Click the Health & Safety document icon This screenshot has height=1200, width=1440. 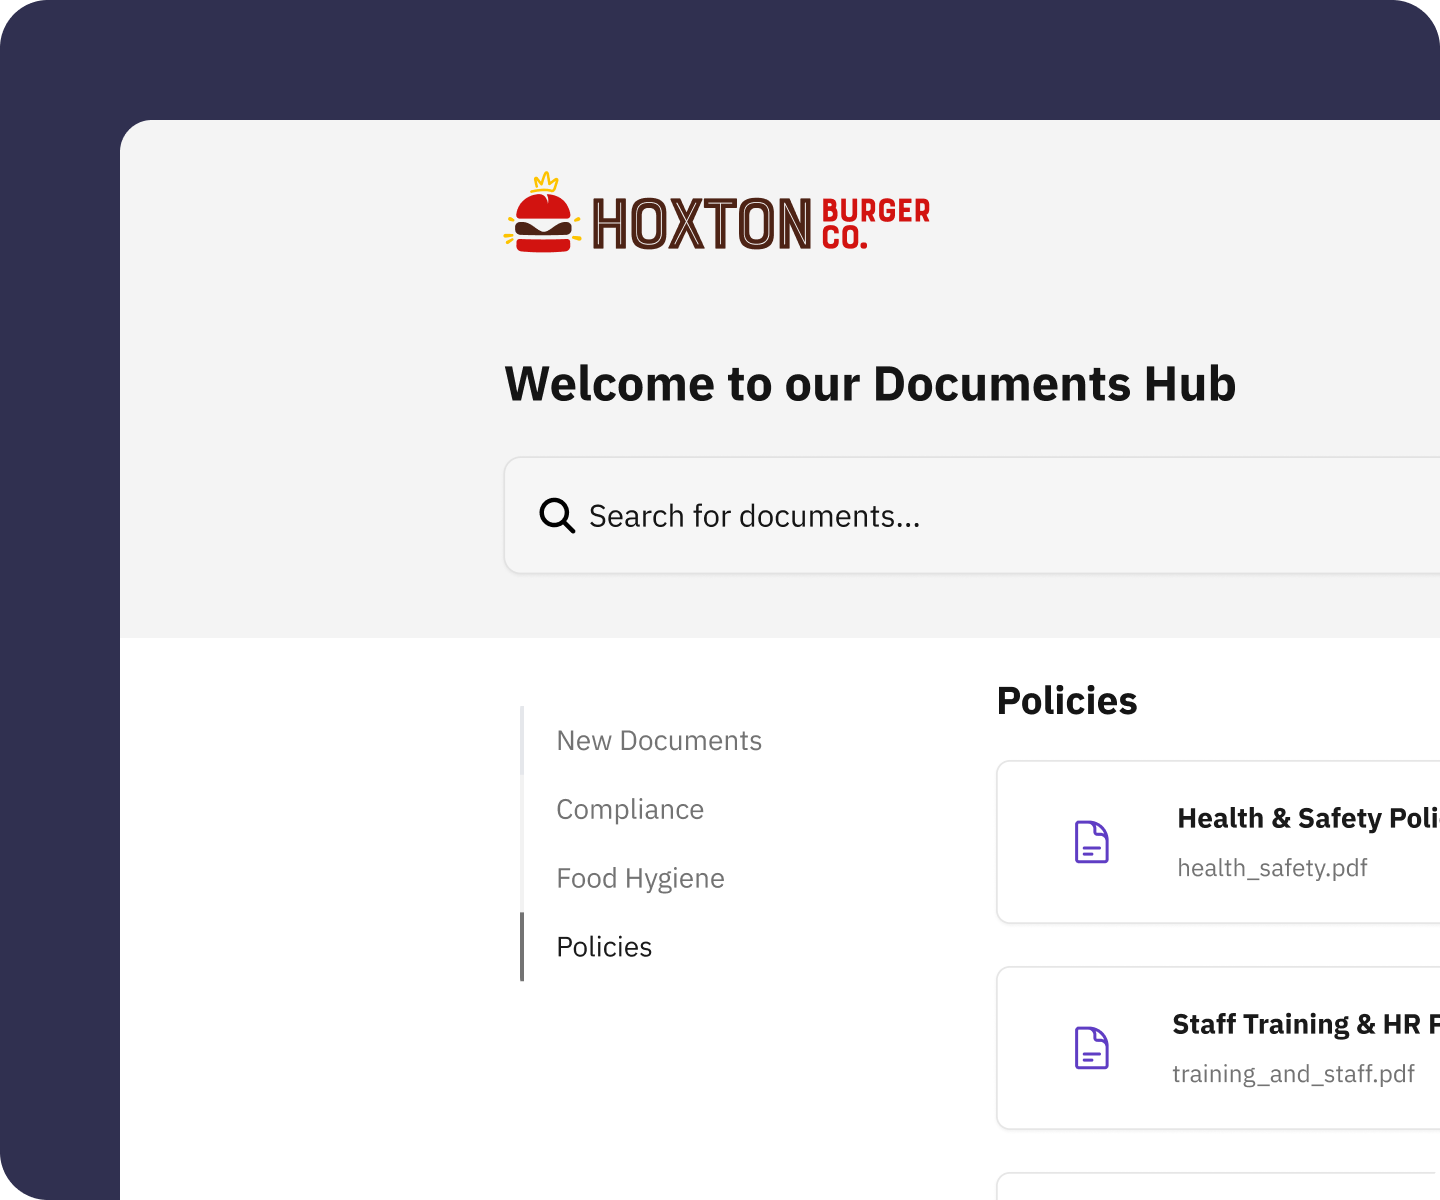coord(1091,842)
